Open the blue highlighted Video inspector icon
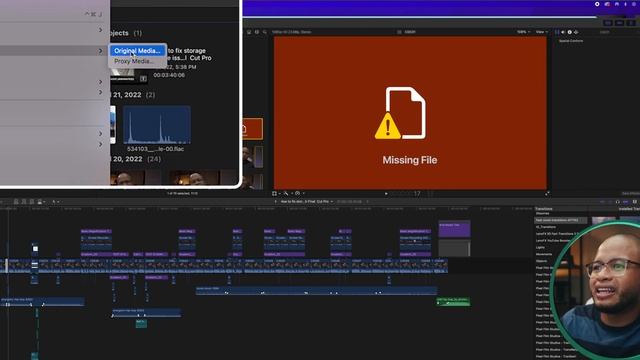640x360 pixels. 557,32
